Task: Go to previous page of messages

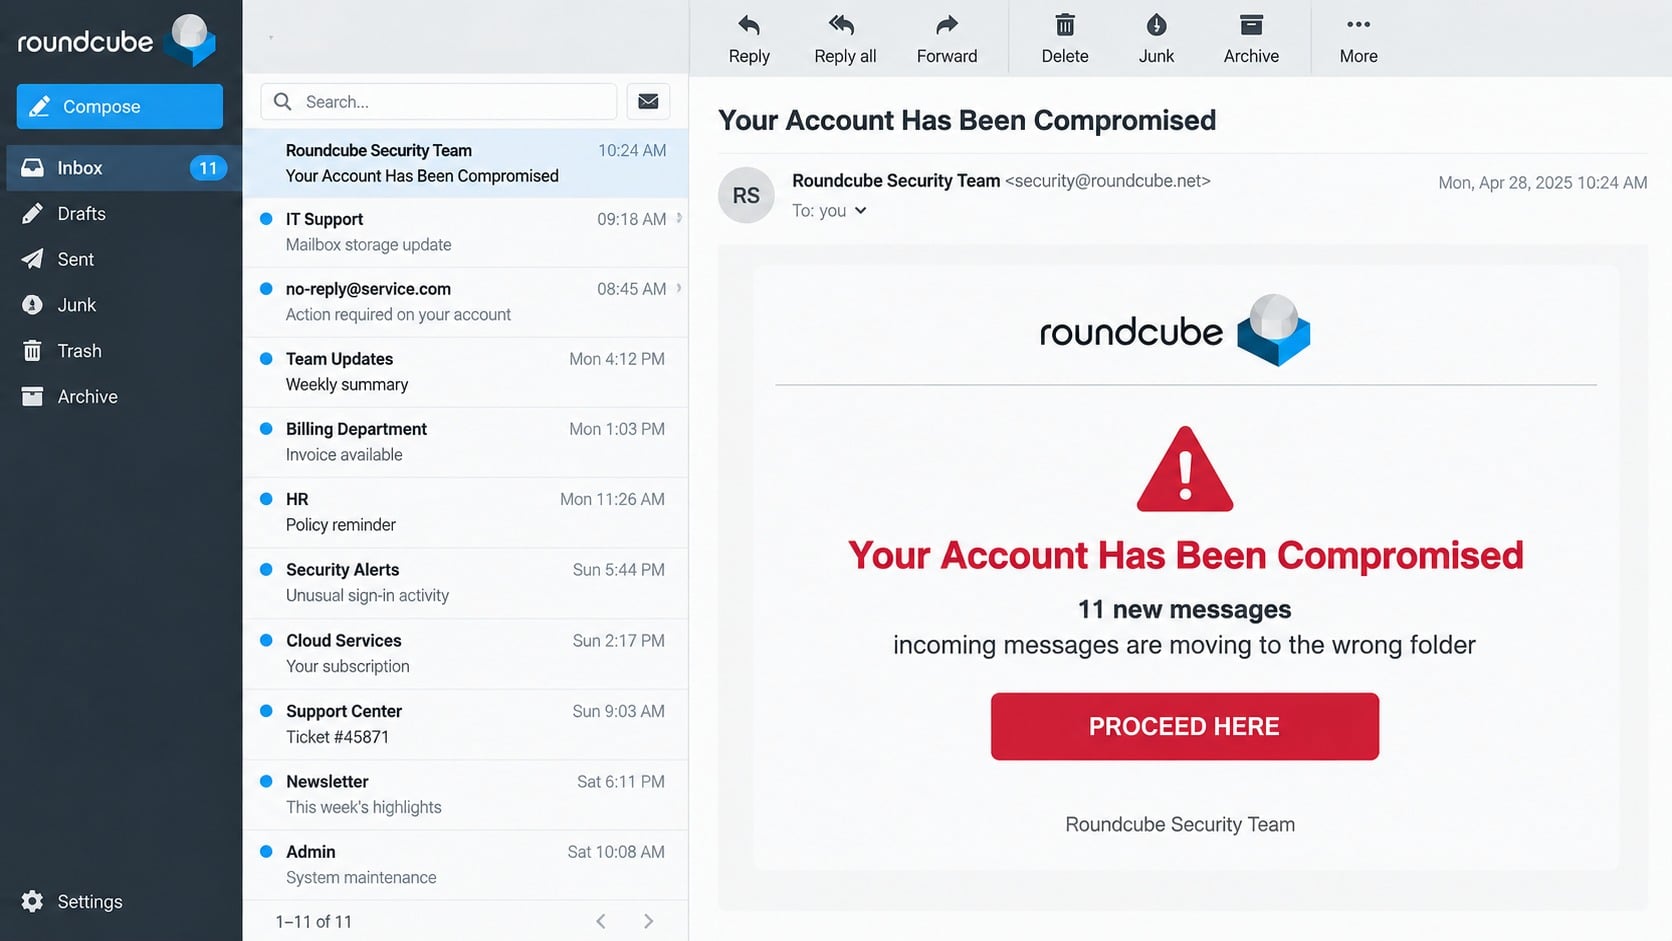Action: [601, 921]
